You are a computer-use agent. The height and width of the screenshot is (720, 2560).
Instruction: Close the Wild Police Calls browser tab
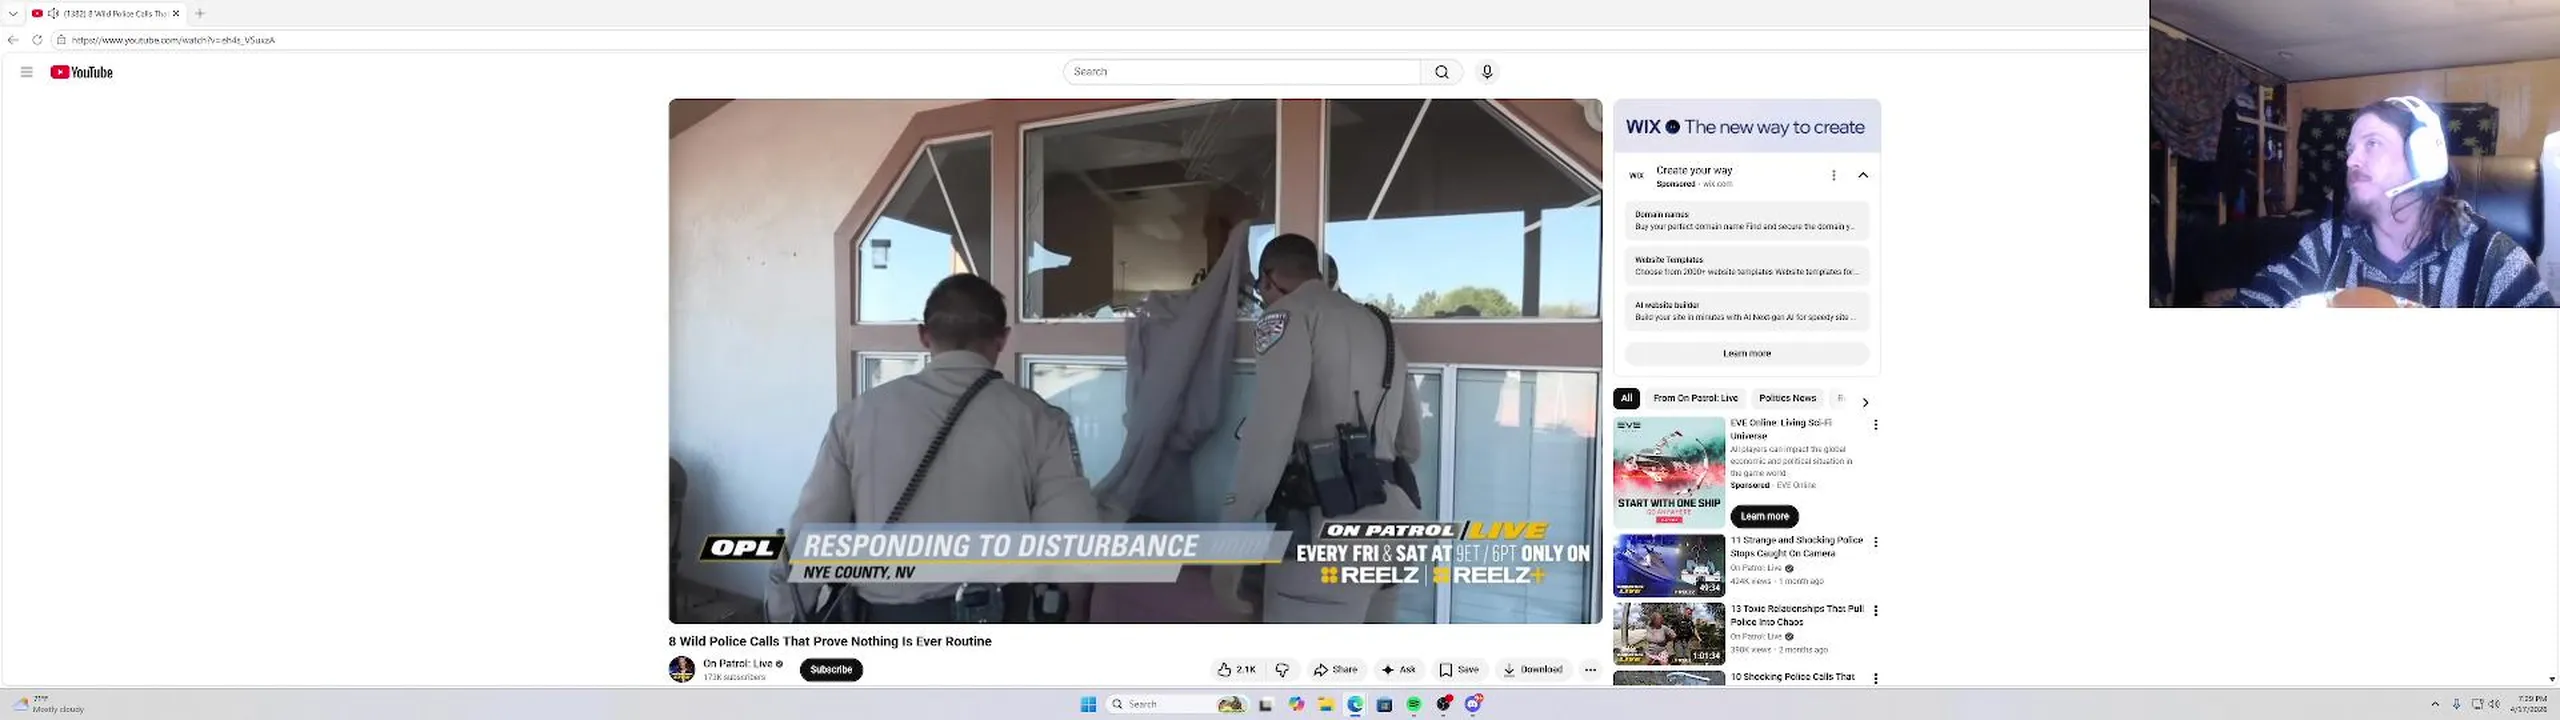(176, 13)
